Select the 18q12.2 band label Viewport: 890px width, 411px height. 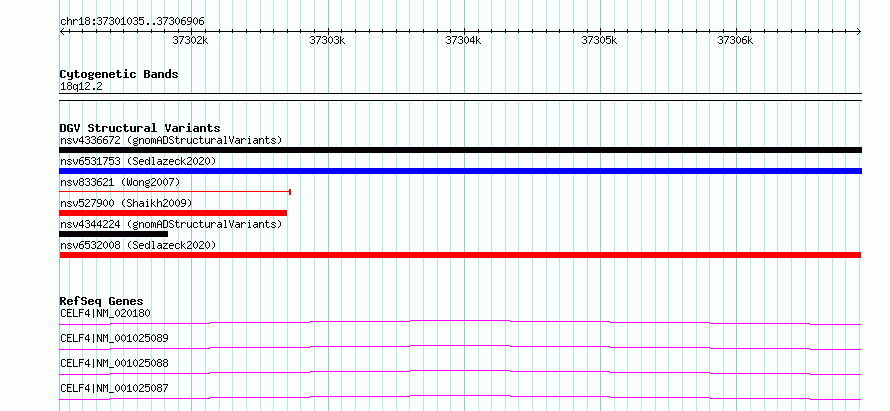(x=81, y=87)
